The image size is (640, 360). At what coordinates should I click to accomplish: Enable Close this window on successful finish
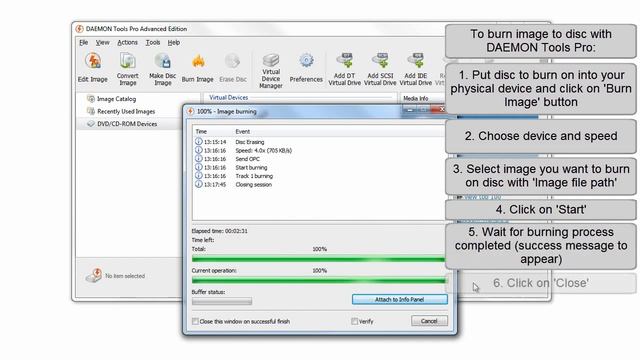[196, 322]
